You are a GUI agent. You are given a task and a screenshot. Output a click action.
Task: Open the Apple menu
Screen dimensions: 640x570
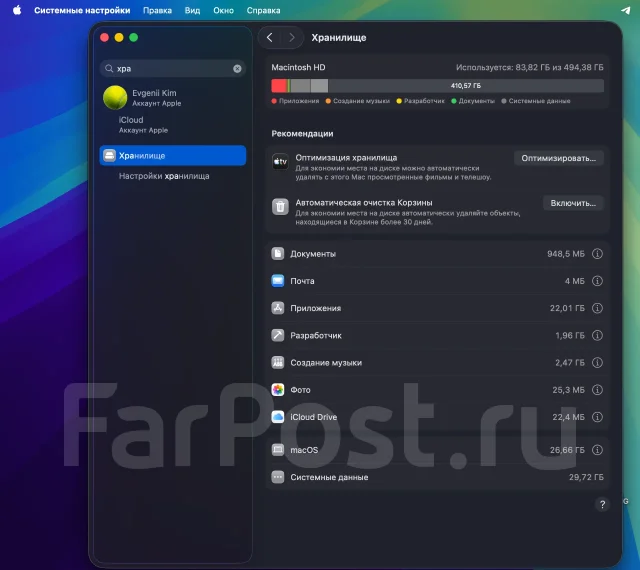[17, 10]
